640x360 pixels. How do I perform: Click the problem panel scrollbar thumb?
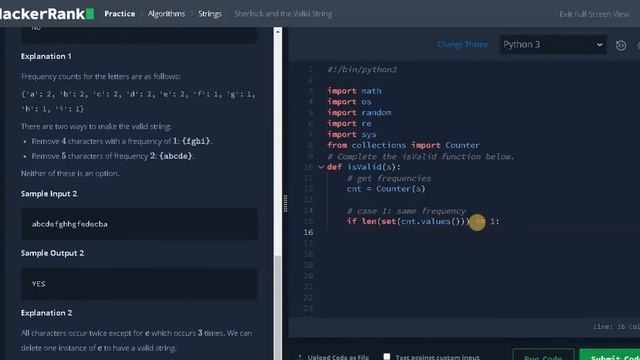click(x=278, y=307)
